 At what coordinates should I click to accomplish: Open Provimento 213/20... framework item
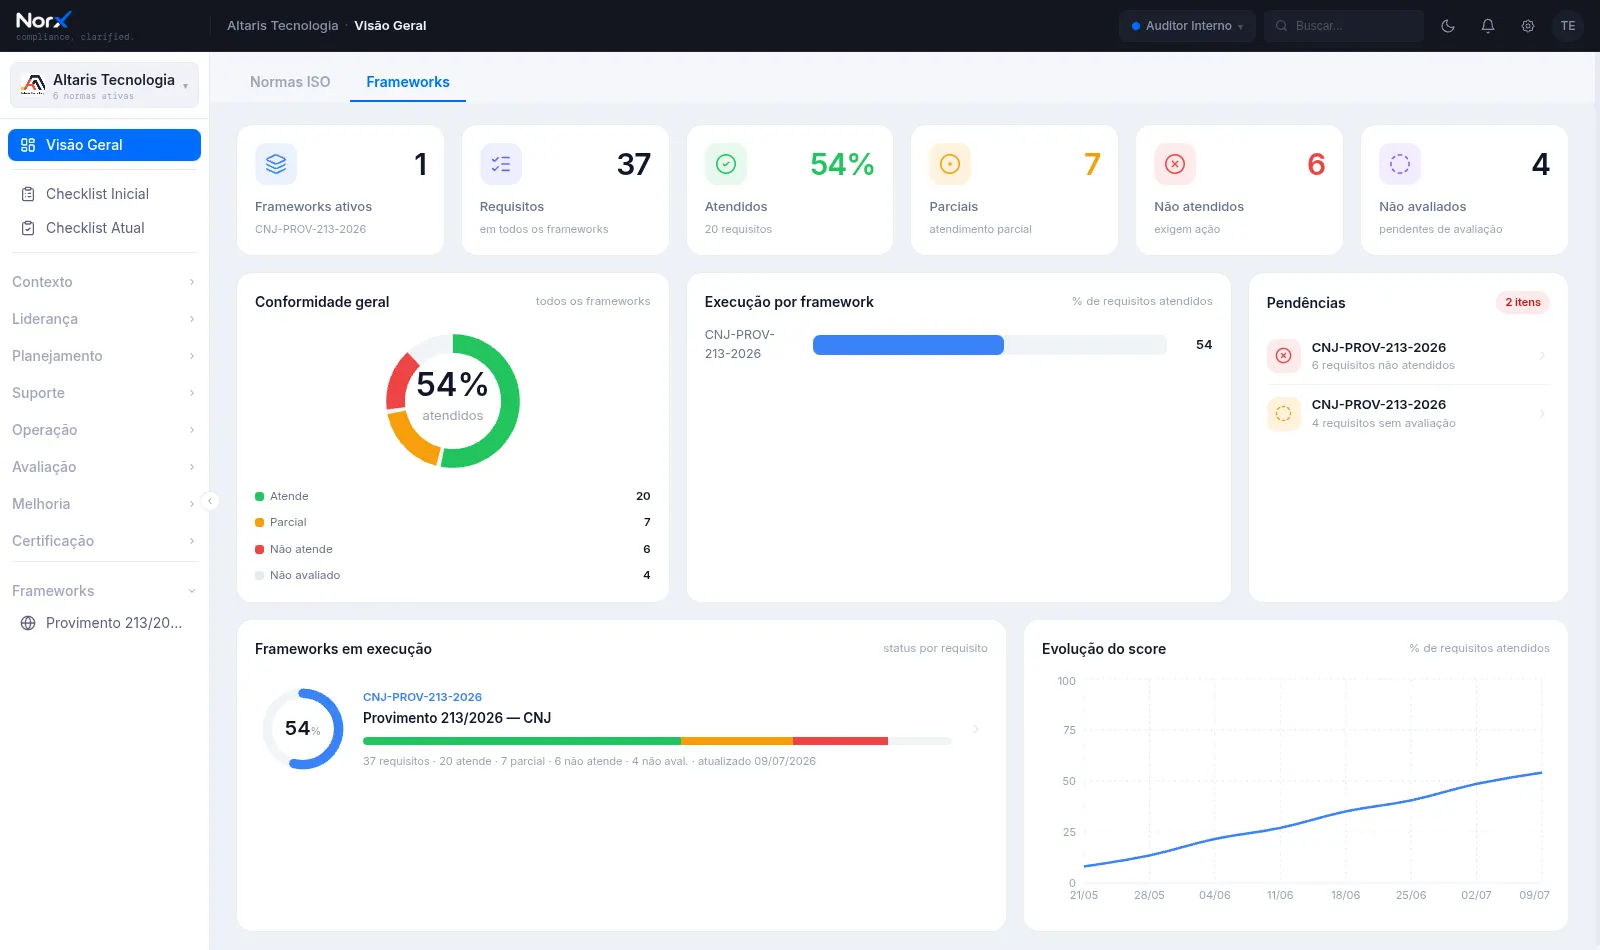pyautogui.click(x=104, y=623)
